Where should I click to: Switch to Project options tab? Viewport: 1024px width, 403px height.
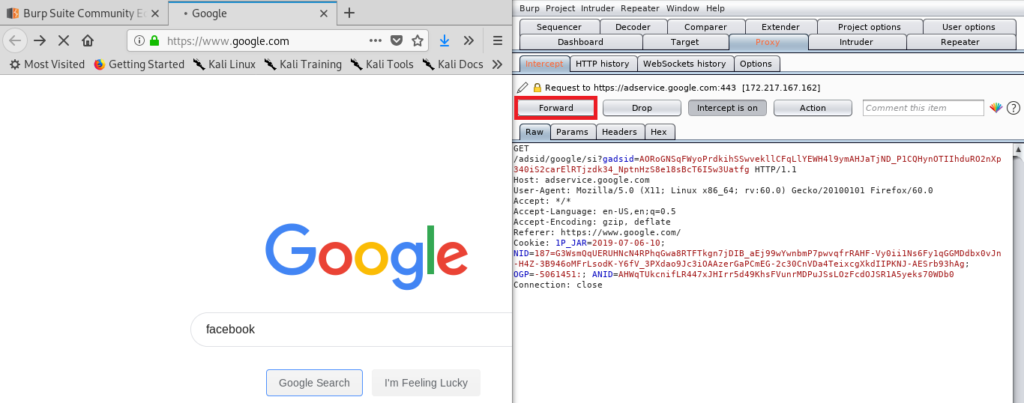[x=869, y=27]
